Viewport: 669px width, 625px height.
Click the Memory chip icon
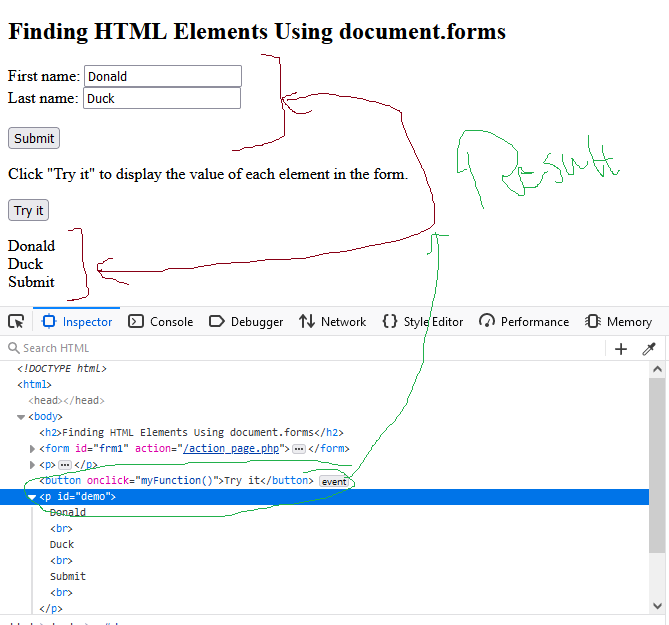tap(593, 321)
